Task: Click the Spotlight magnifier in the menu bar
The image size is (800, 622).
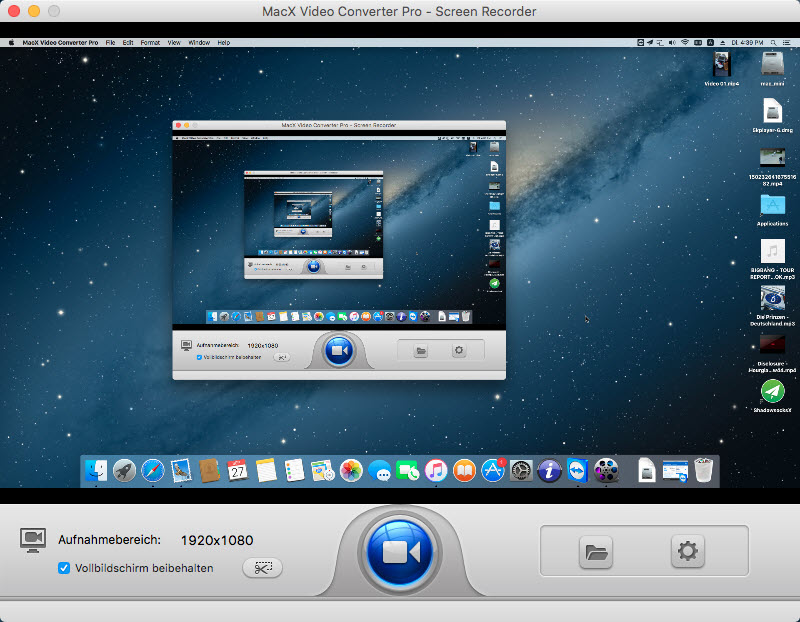Action: tap(774, 43)
